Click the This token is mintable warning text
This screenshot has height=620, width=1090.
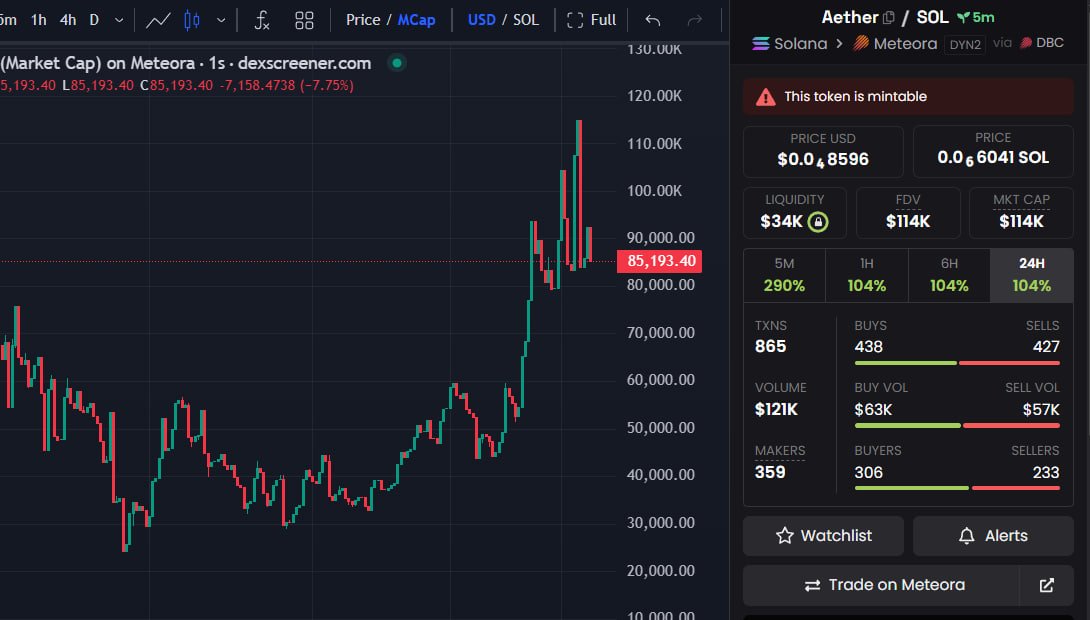[x=856, y=97]
